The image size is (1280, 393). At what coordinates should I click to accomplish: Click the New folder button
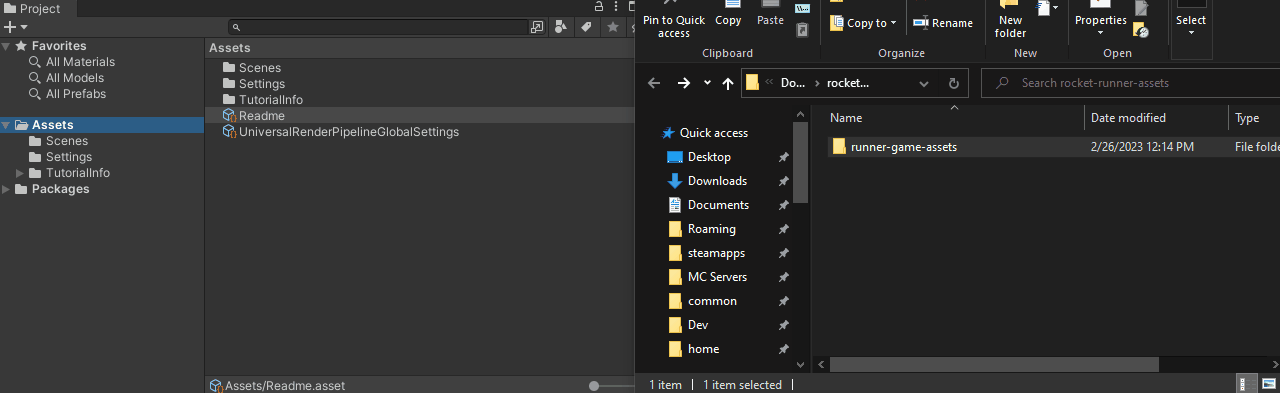coord(1011,20)
